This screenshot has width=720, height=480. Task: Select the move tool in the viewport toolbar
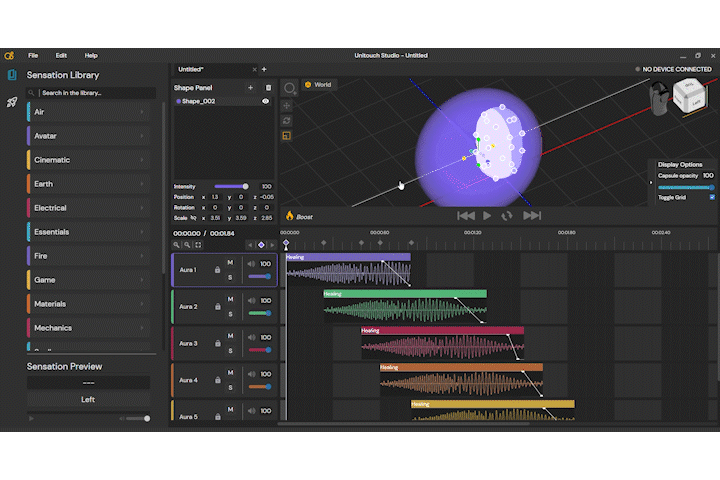coord(287,106)
